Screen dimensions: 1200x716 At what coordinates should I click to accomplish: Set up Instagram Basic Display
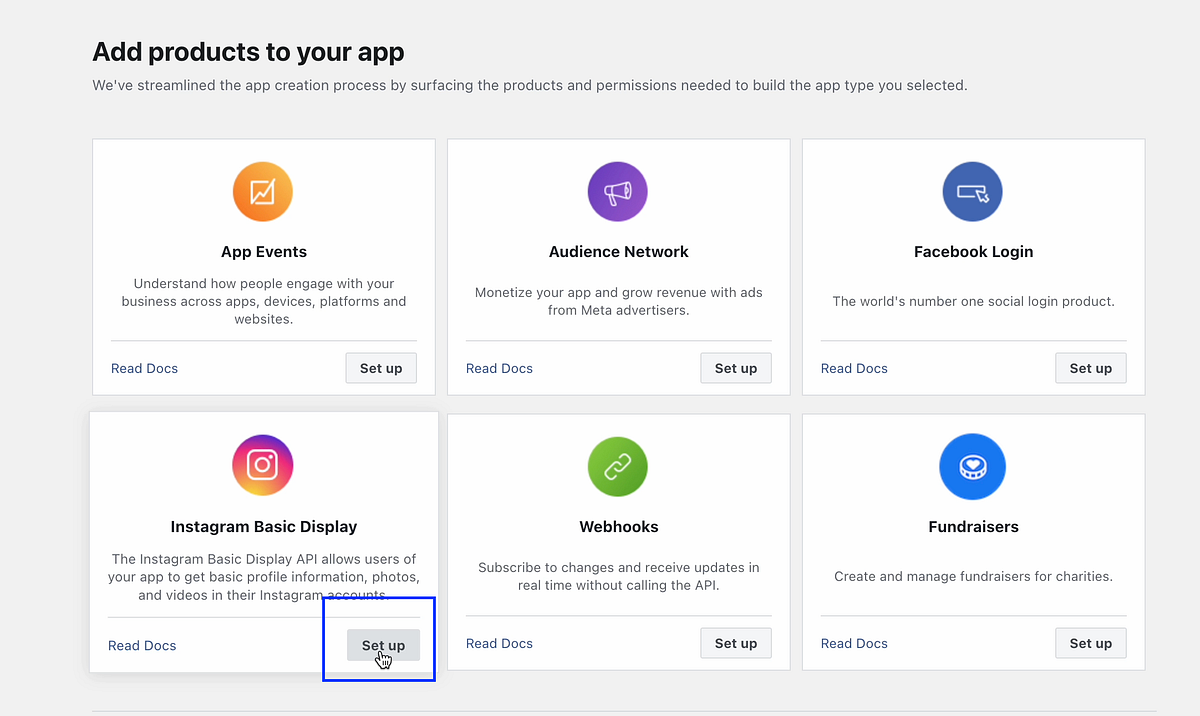(381, 645)
